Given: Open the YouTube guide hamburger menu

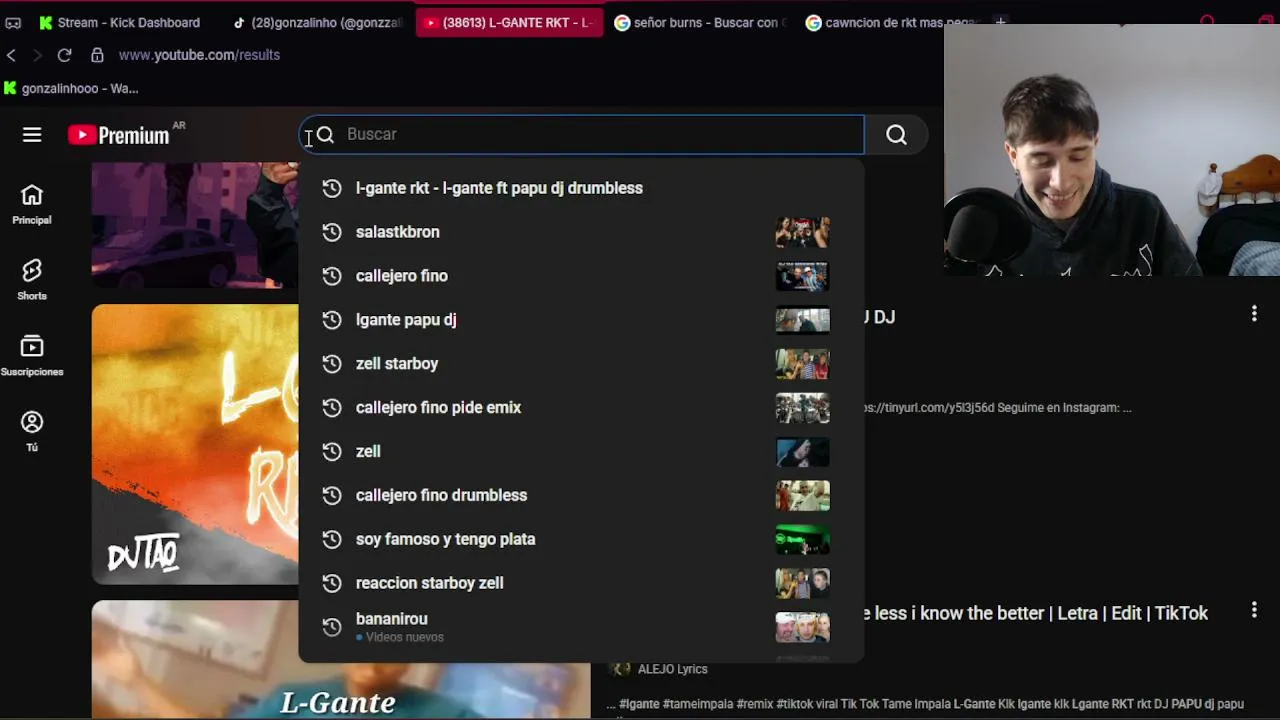Looking at the screenshot, I should (x=32, y=135).
